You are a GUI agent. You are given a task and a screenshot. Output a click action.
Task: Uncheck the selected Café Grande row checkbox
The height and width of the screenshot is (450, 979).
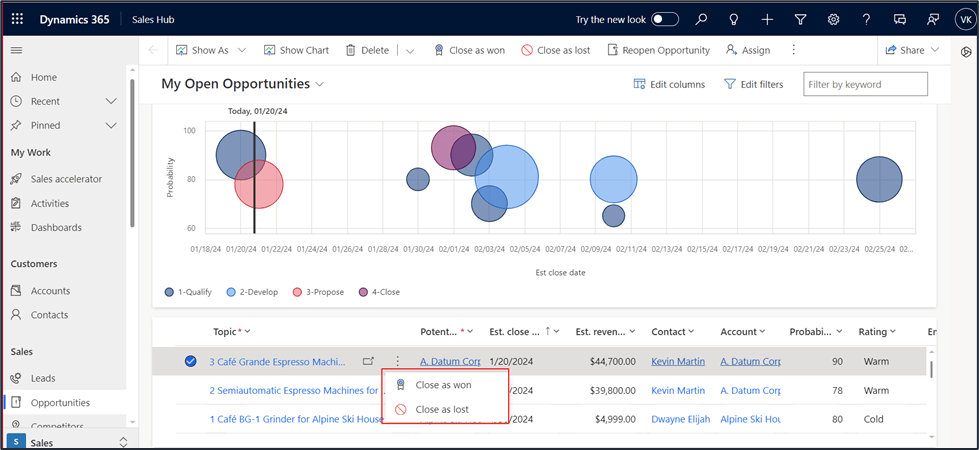point(190,361)
